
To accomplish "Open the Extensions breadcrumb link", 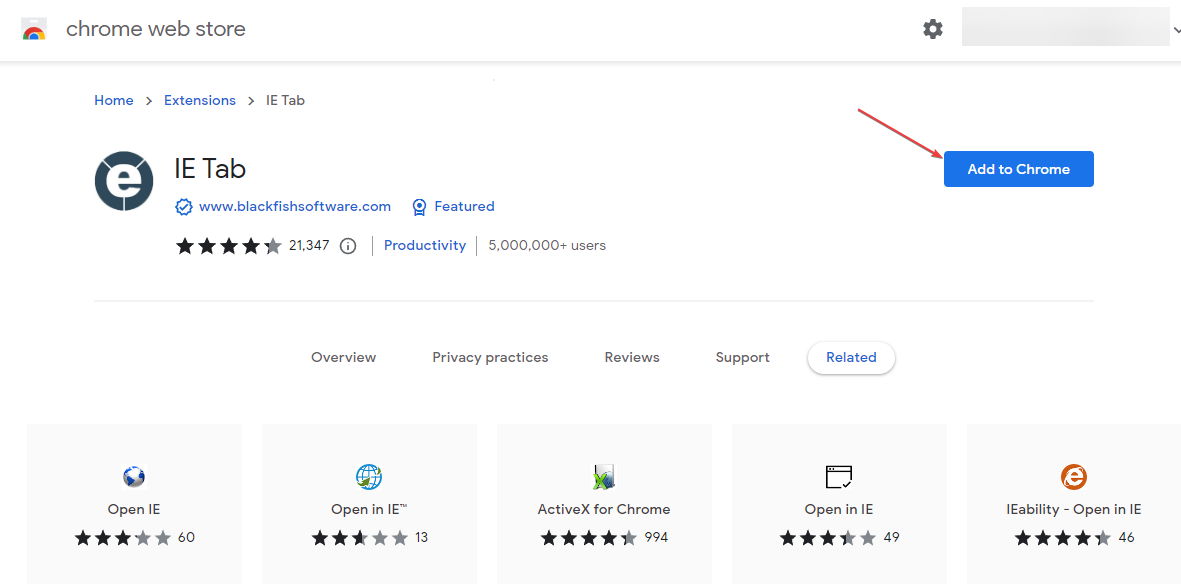I will (200, 101).
